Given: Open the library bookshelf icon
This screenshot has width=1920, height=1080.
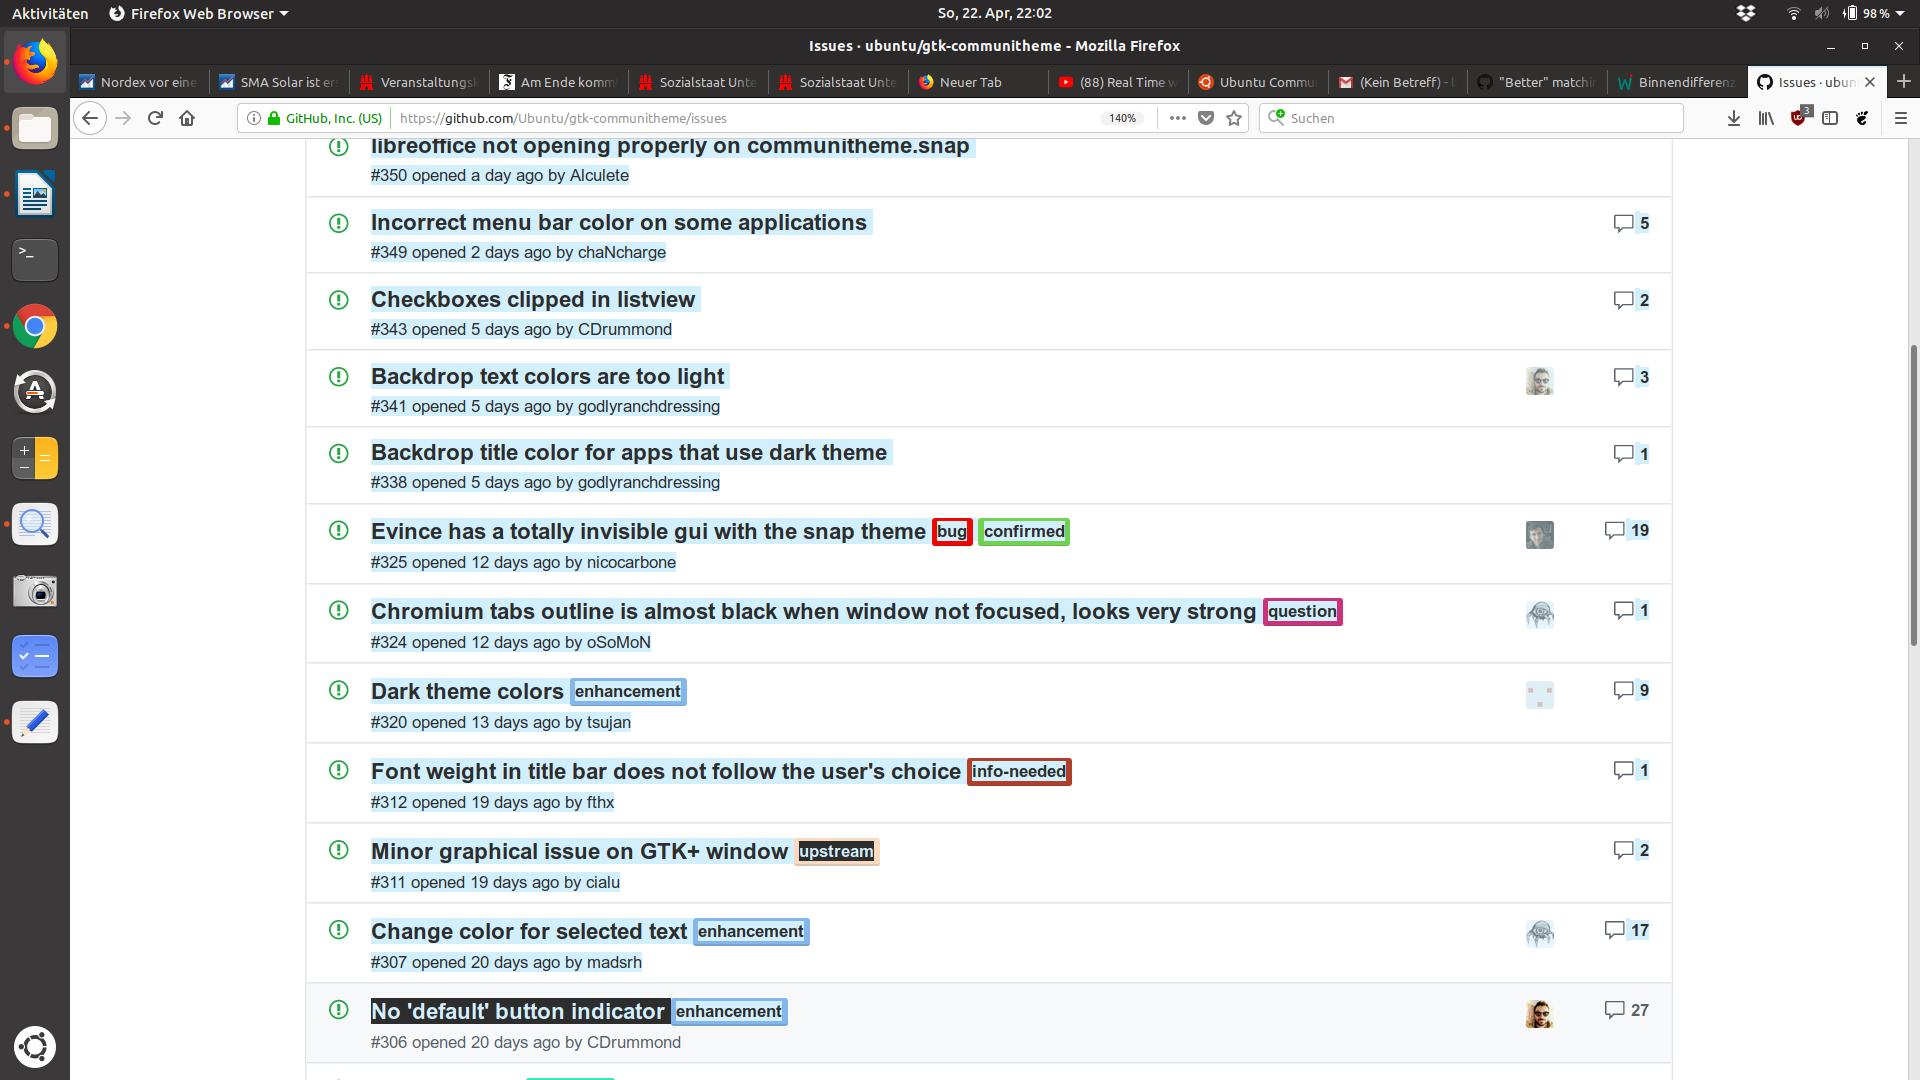Looking at the screenshot, I should click(x=1766, y=118).
